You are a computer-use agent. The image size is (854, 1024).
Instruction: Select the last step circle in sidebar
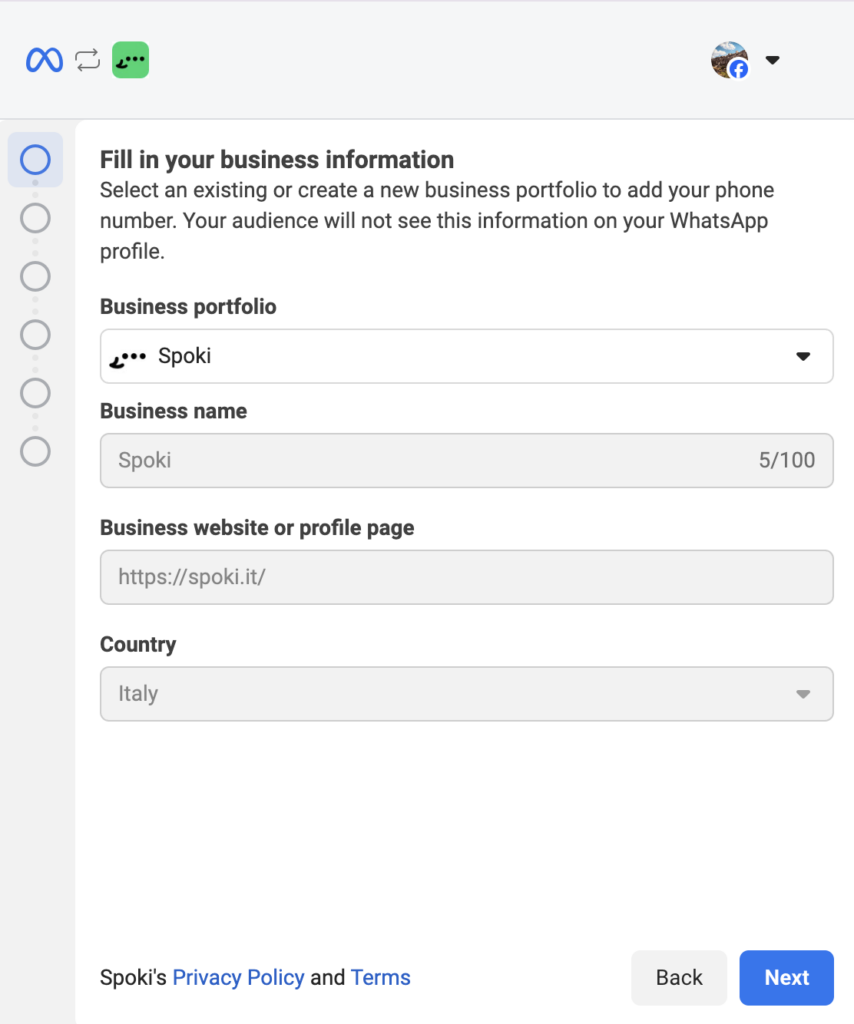(x=35, y=451)
